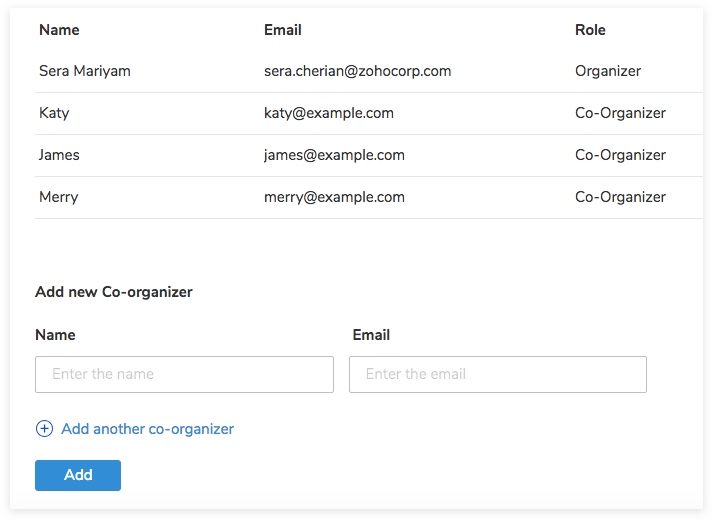Select the James name cell

point(59,155)
